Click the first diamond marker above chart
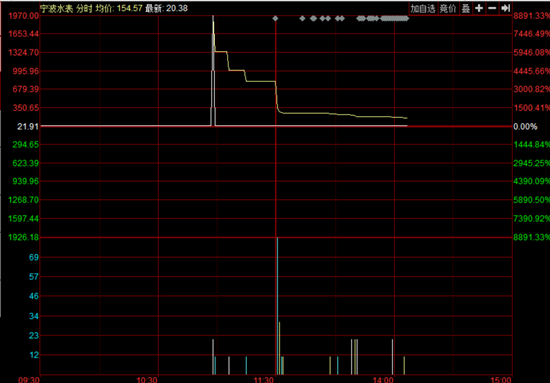The width and height of the screenshot is (550, 383). coord(275,18)
